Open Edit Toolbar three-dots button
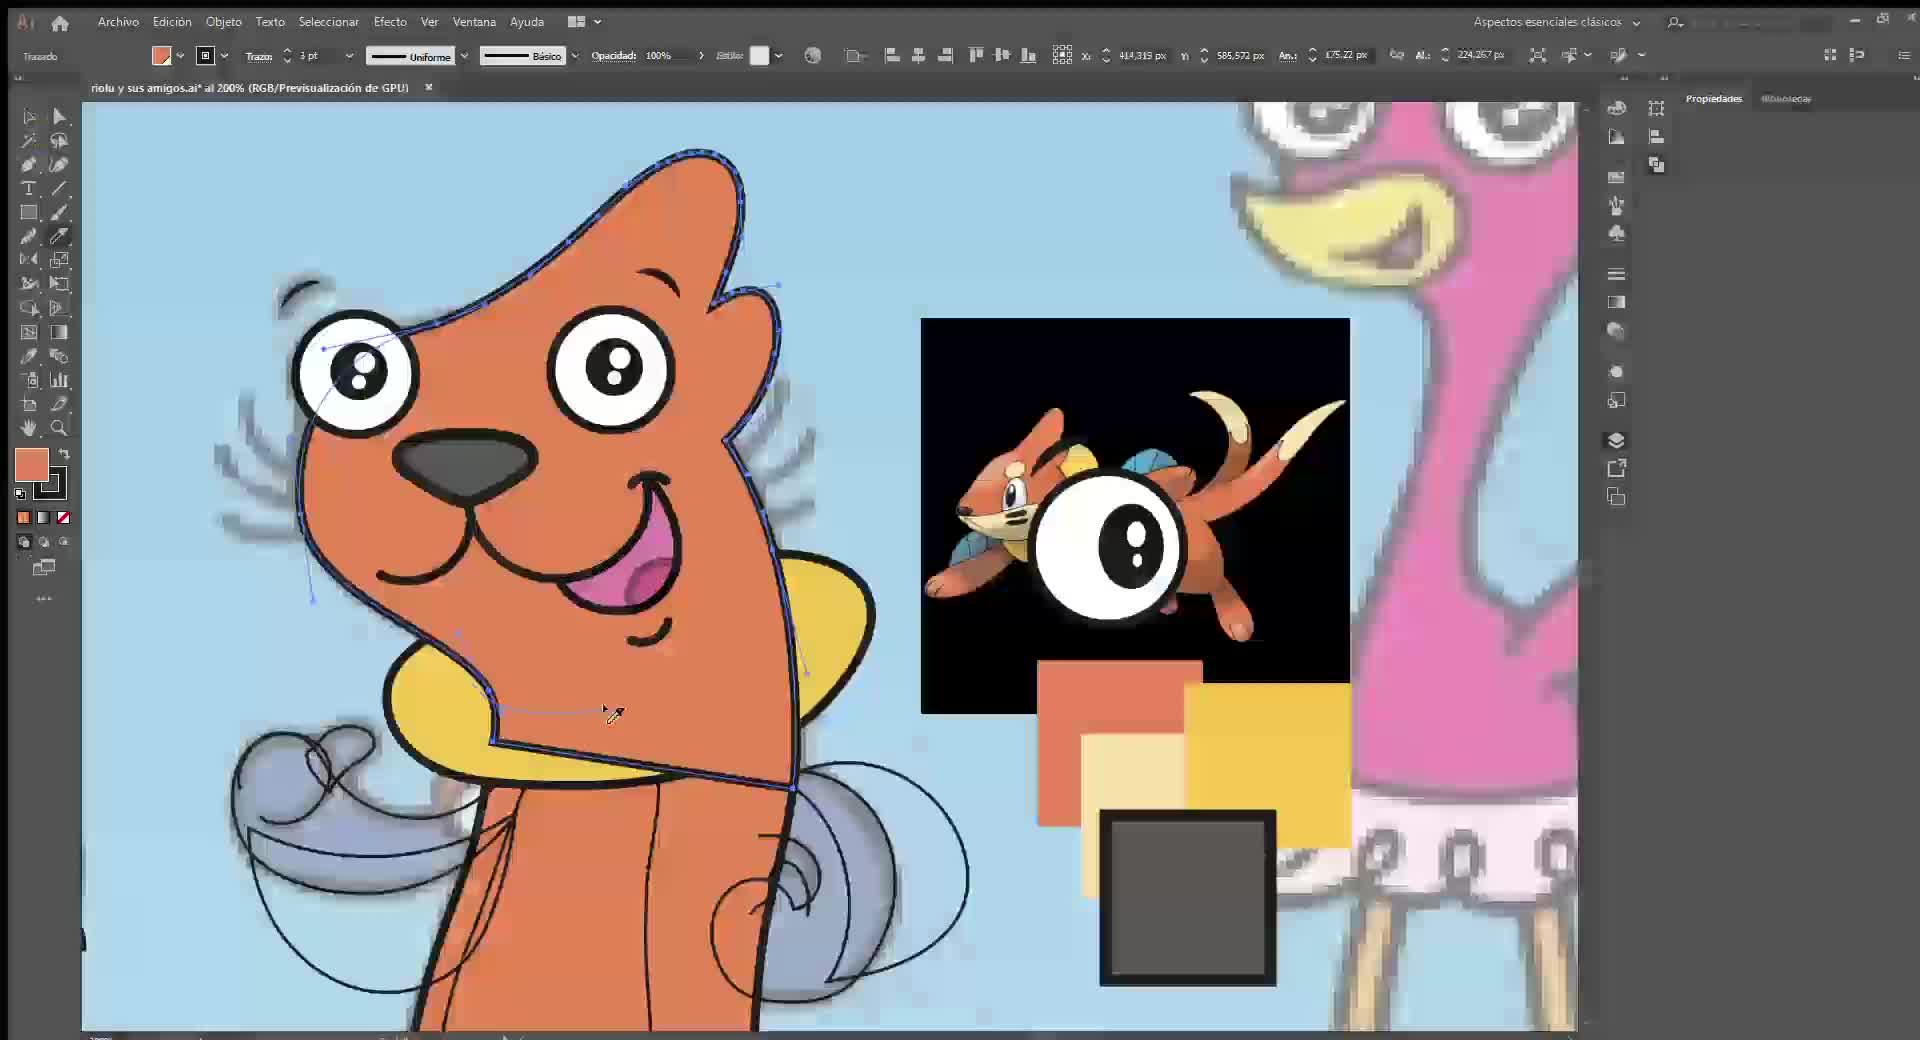Screen dimensions: 1920x1040 [x=44, y=599]
